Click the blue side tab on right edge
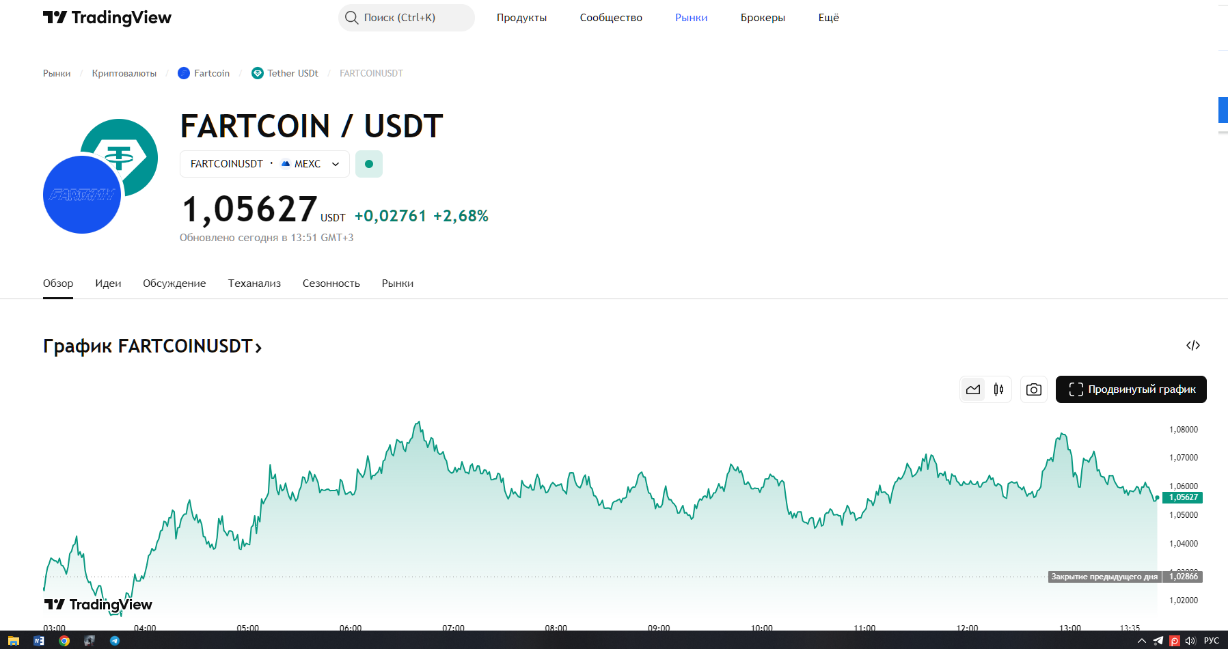The width and height of the screenshot is (1228, 649). tap(1222, 110)
